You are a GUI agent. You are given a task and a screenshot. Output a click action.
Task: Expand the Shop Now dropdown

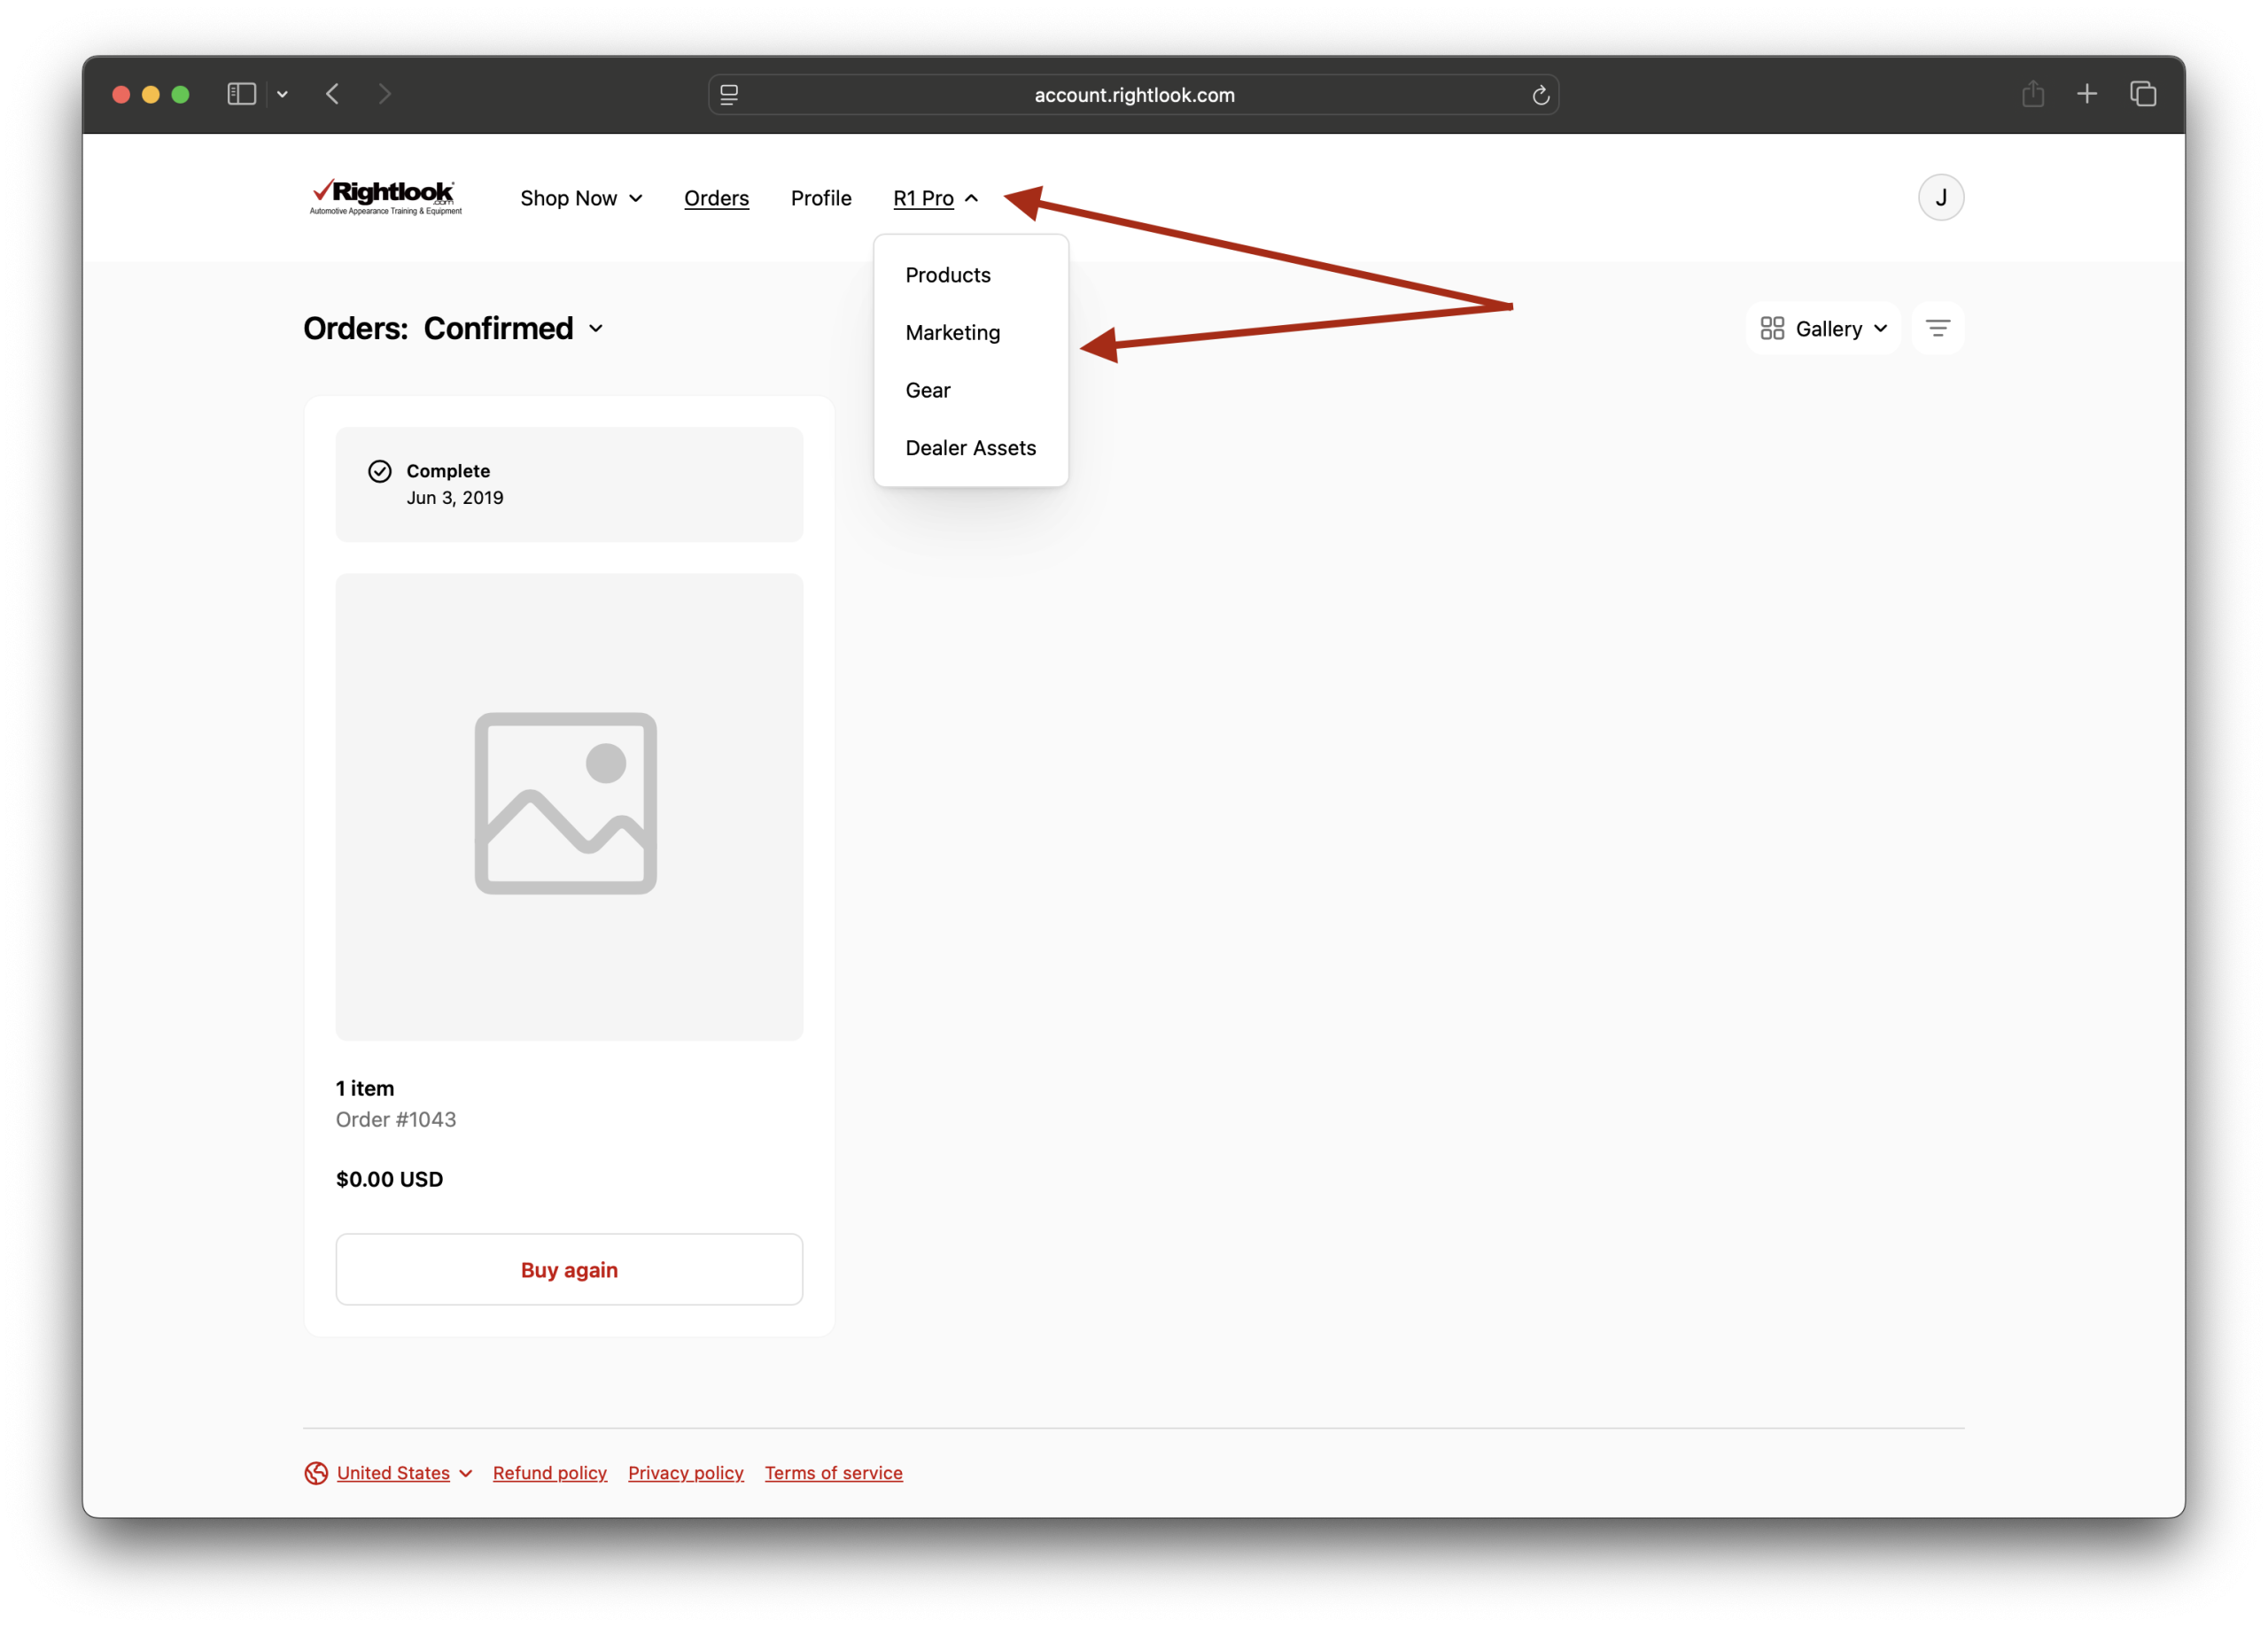tap(581, 198)
